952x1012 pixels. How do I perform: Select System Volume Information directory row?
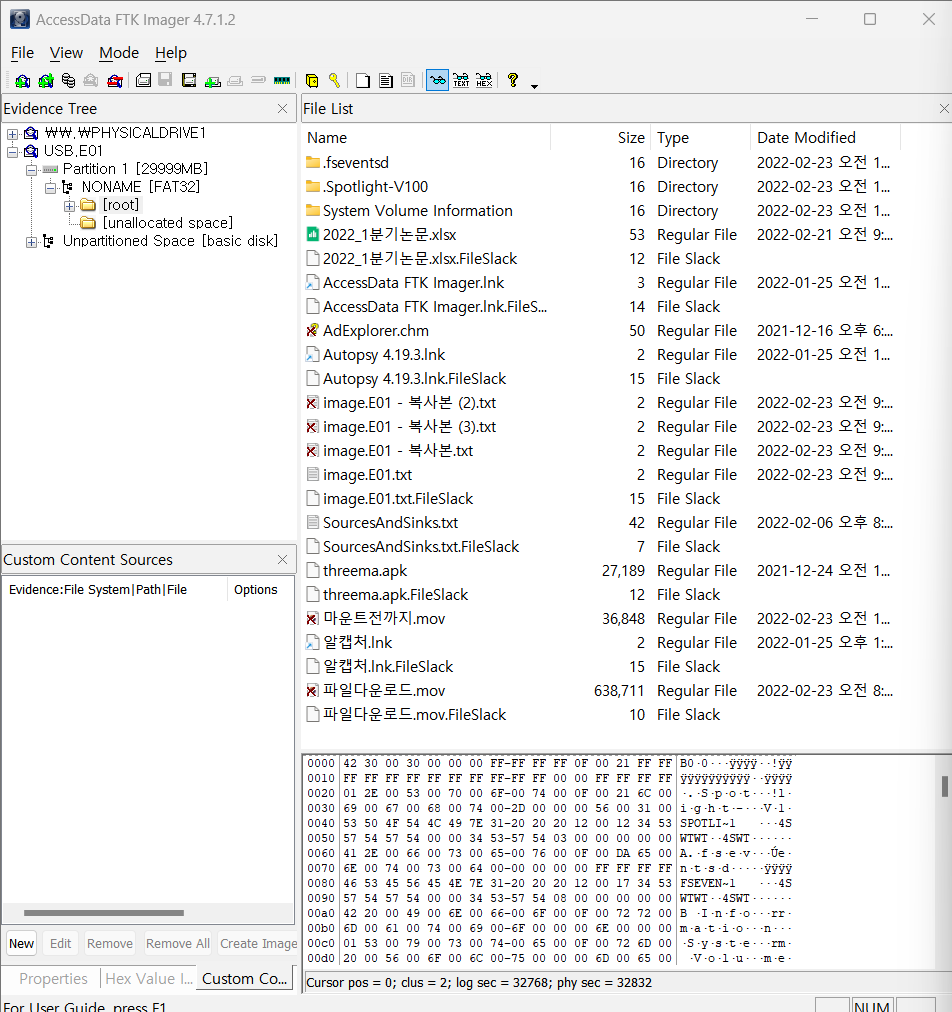600,210
